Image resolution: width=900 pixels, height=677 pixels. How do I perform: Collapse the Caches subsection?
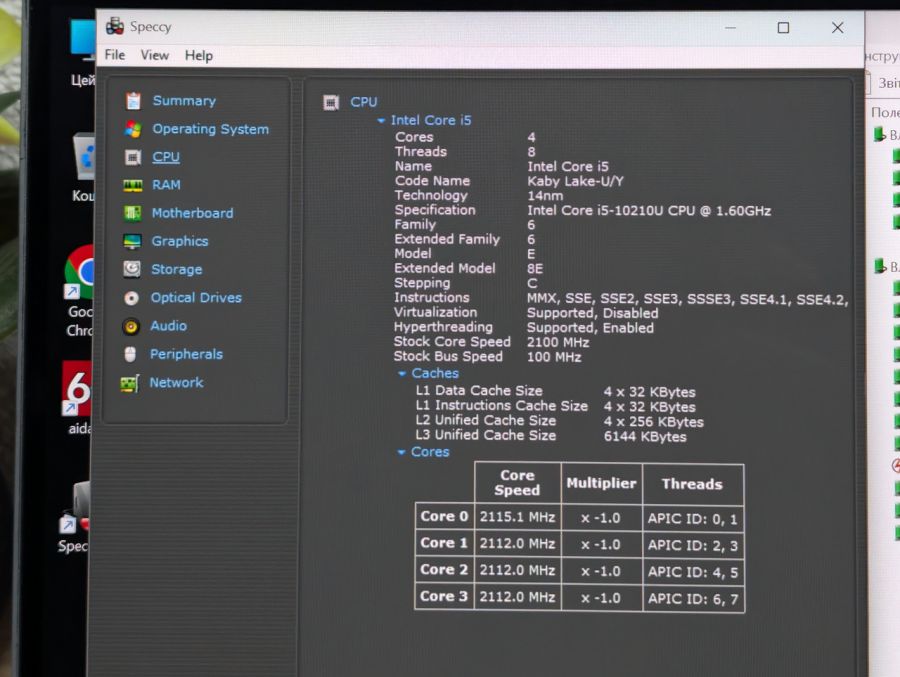pyautogui.click(x=402, y=374)
